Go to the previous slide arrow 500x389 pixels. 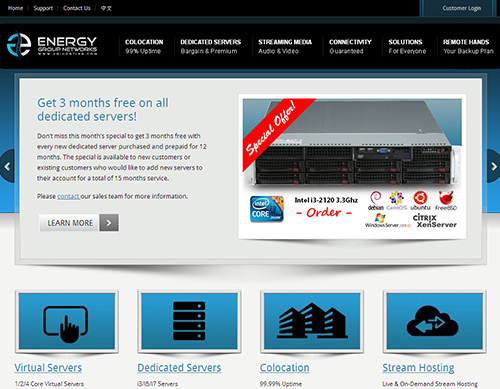(7, 166)
